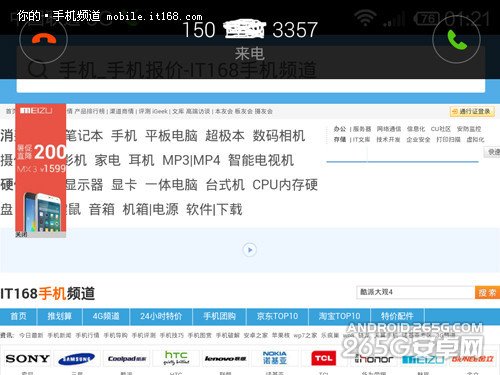Focus the search field containing 酷派大观4
The height and width of the screenshot is (375, 500).
coord(415,292)
